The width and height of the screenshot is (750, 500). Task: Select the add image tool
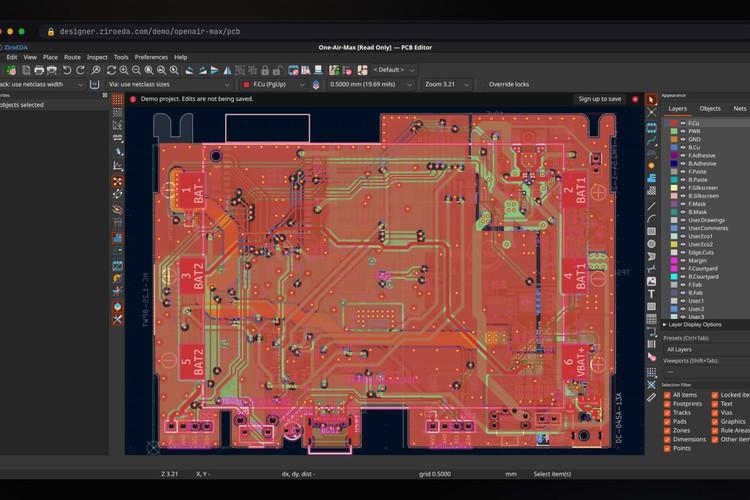click(x=651, y=281)
